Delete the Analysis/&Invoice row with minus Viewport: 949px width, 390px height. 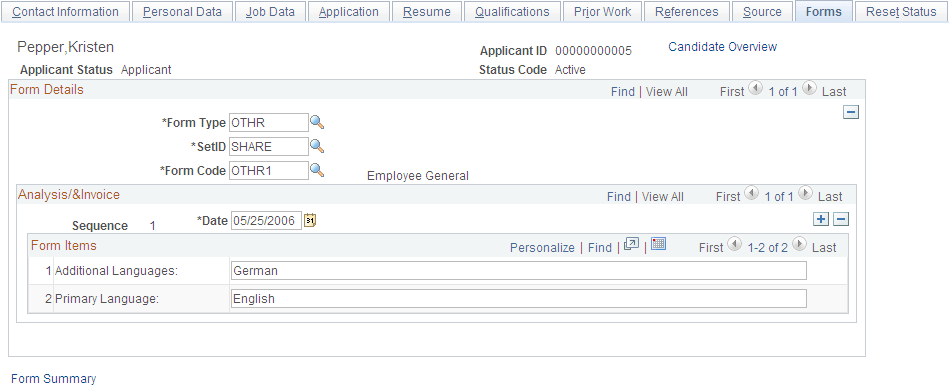[841, 219]
